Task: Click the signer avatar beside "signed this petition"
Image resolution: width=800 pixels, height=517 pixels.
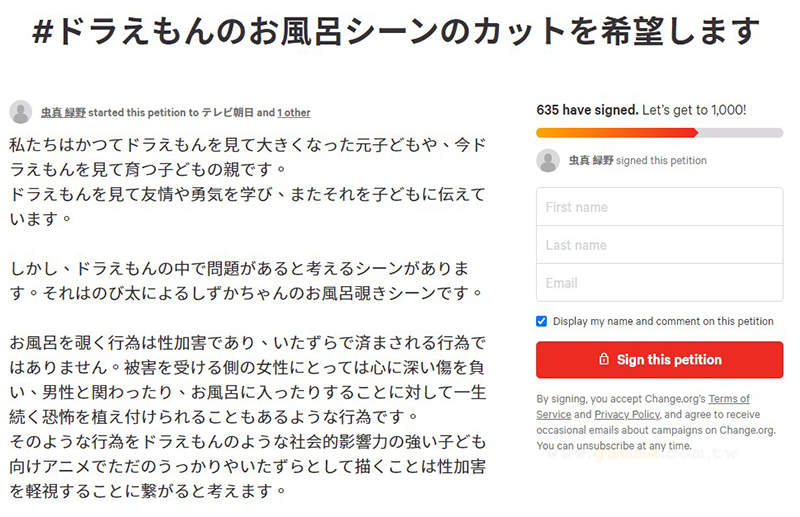Action: (x=548, y=160)
